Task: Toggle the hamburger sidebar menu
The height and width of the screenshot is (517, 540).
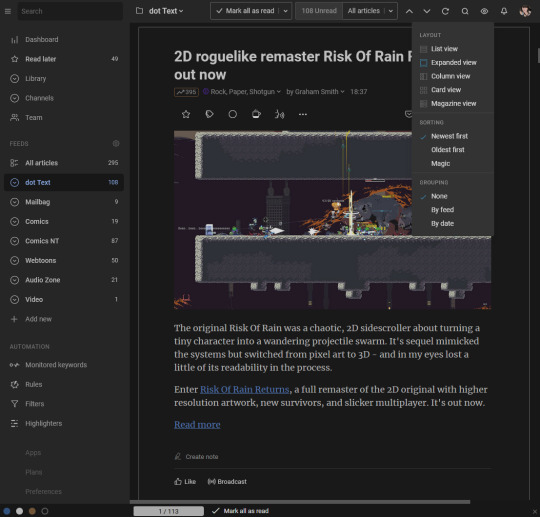Action: pyautogui.click(x=8, y=11)
